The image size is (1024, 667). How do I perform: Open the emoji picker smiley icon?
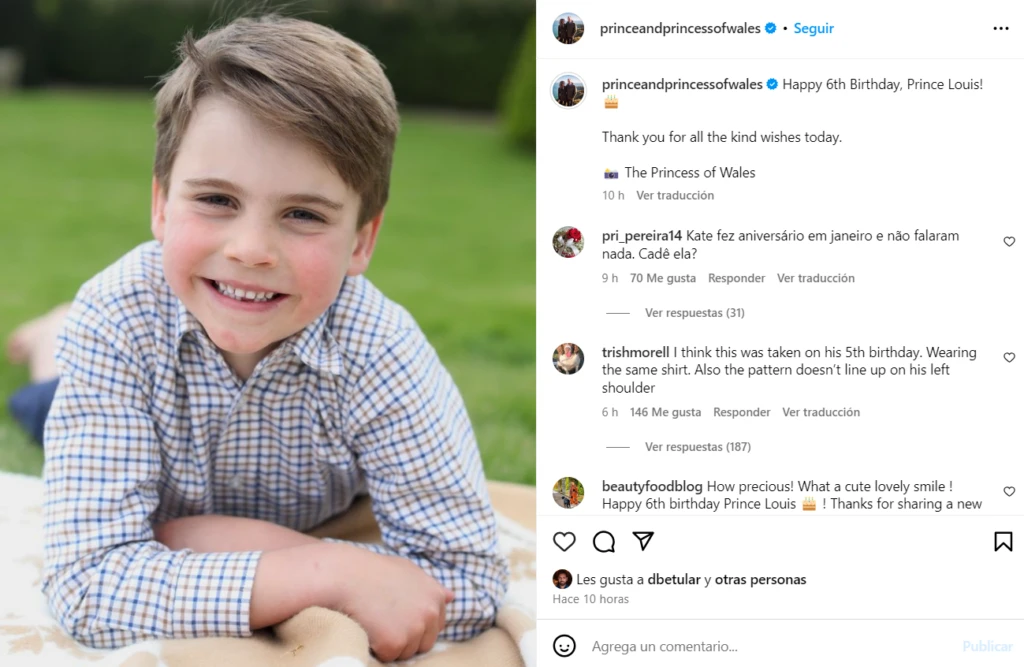tap(564, 646)
